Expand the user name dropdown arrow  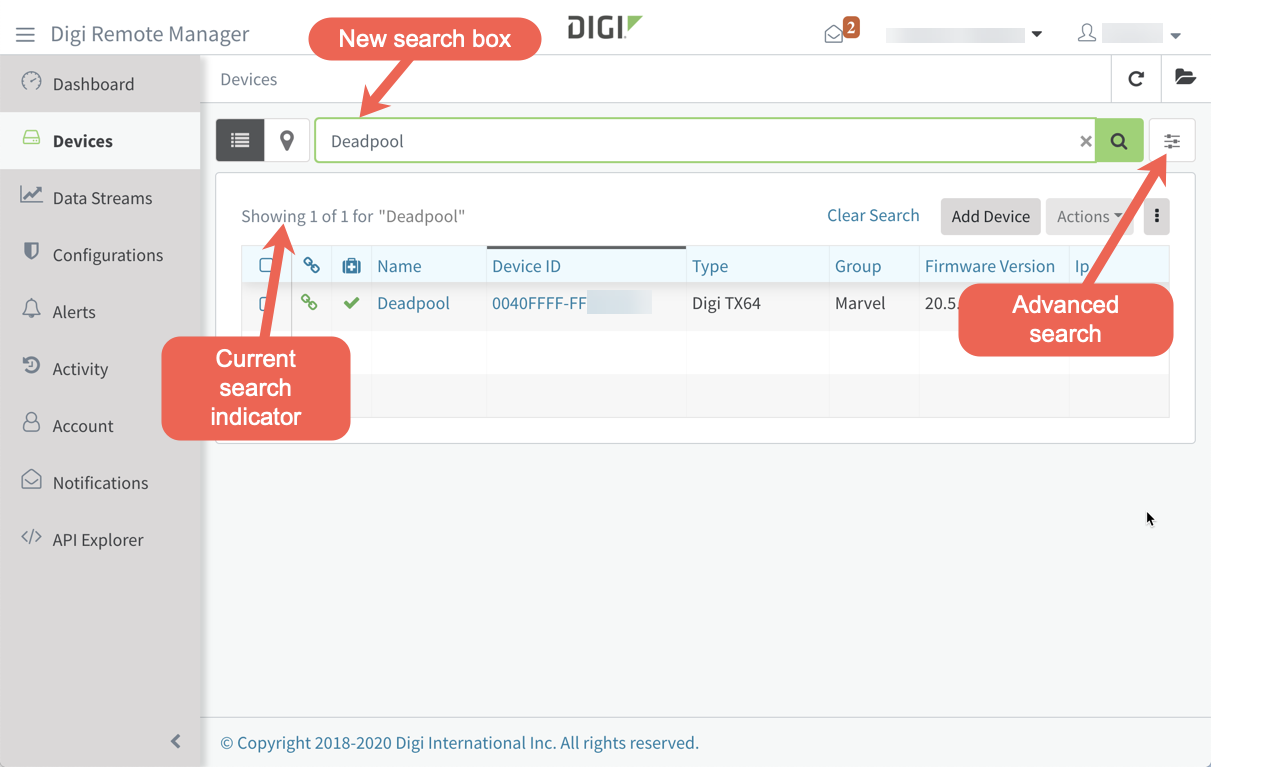coord(1176,35)
